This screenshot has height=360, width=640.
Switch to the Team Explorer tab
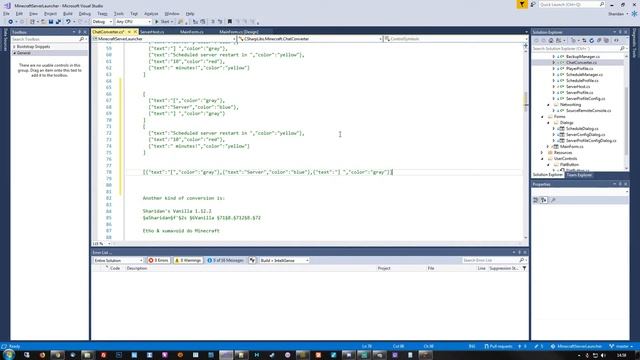[579, 175]
